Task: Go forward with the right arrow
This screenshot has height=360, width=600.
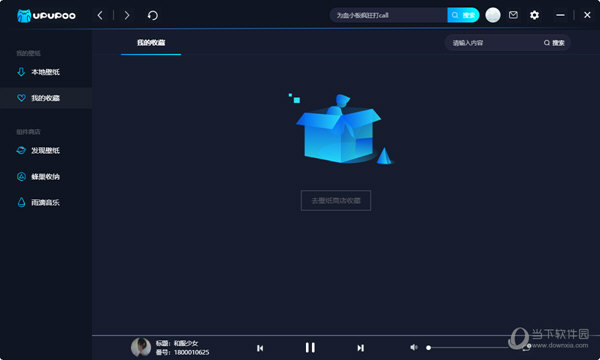Action: point(127,15)
